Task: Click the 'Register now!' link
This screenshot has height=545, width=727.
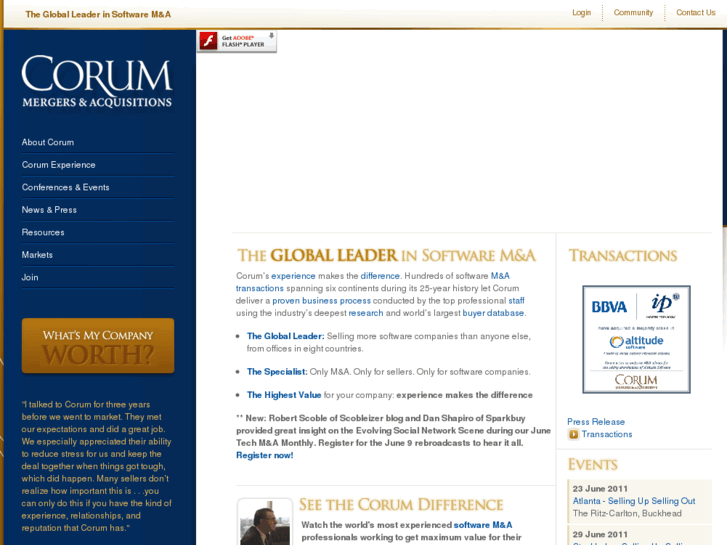Action: (265, 455)
